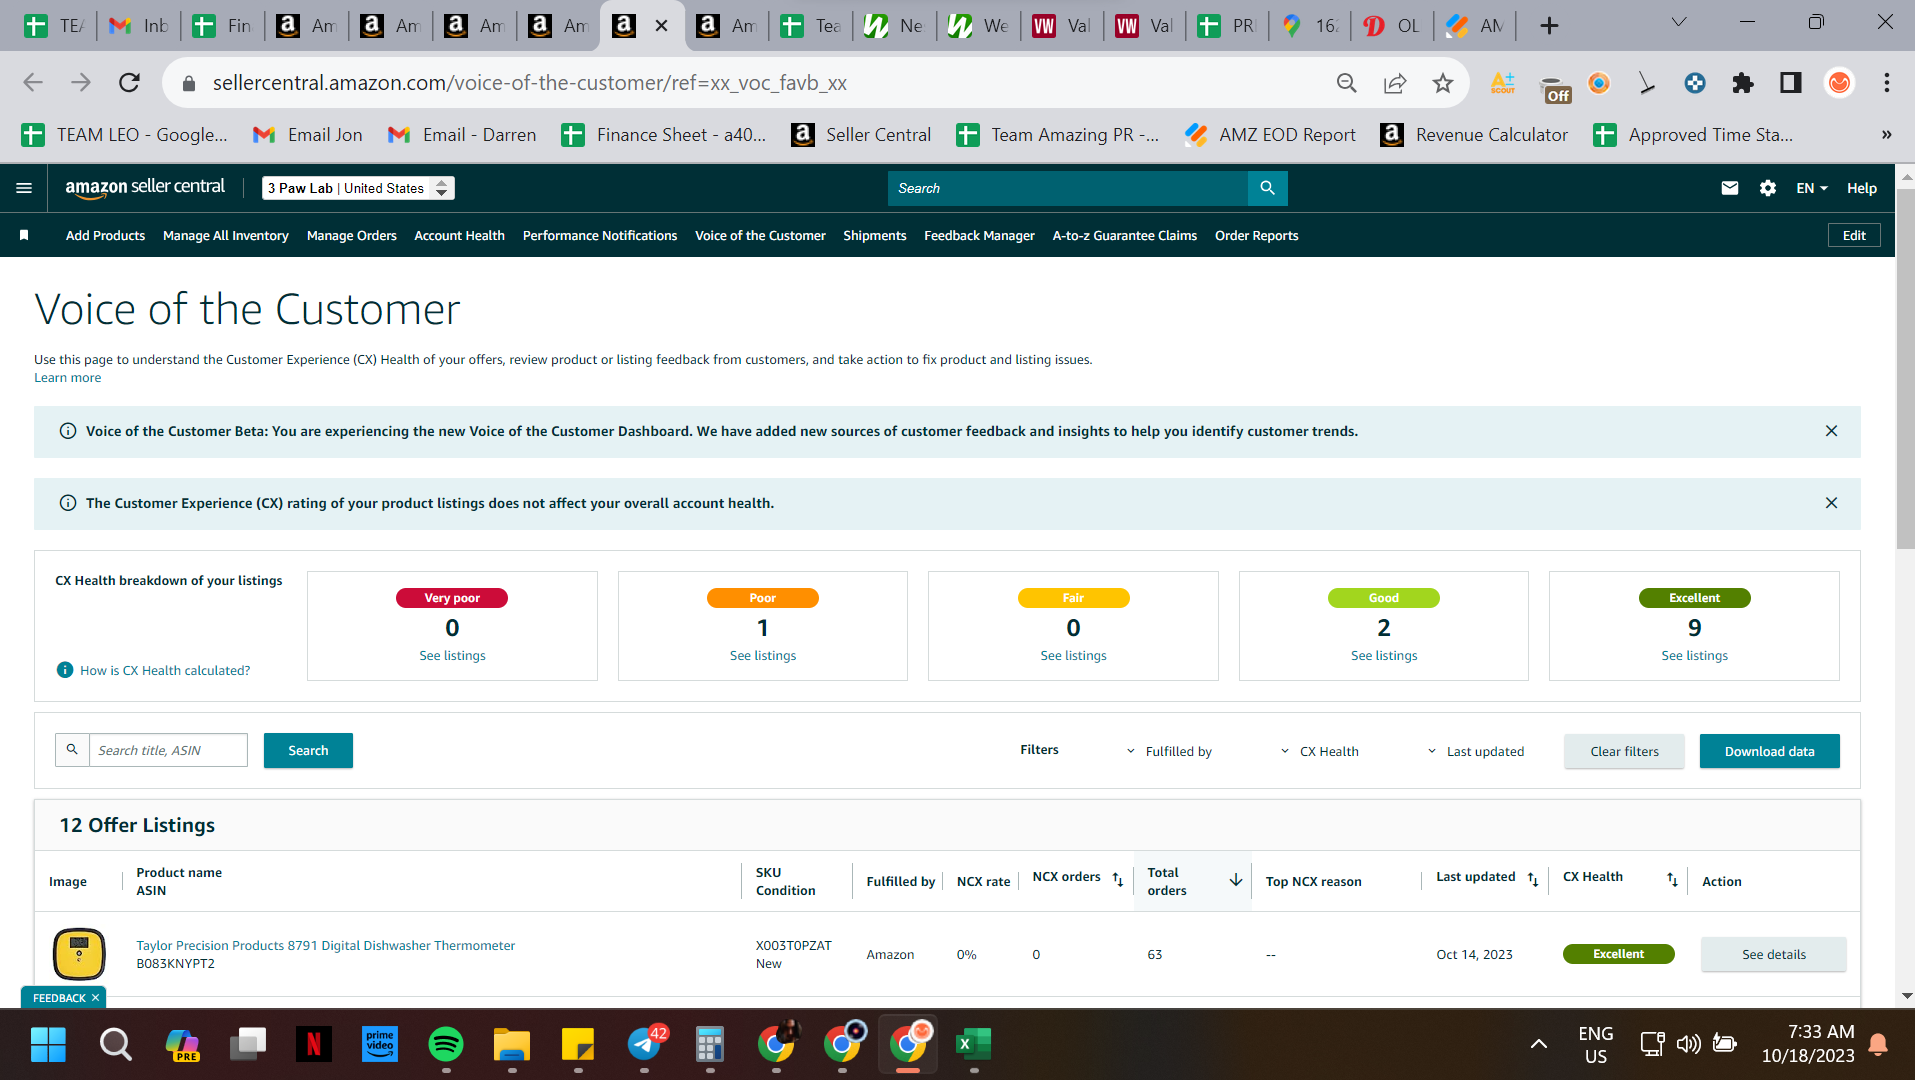The image size is (1915, 1080).
Task: Open the 3 Paw Lab account switcher
Action: (358, 188)
